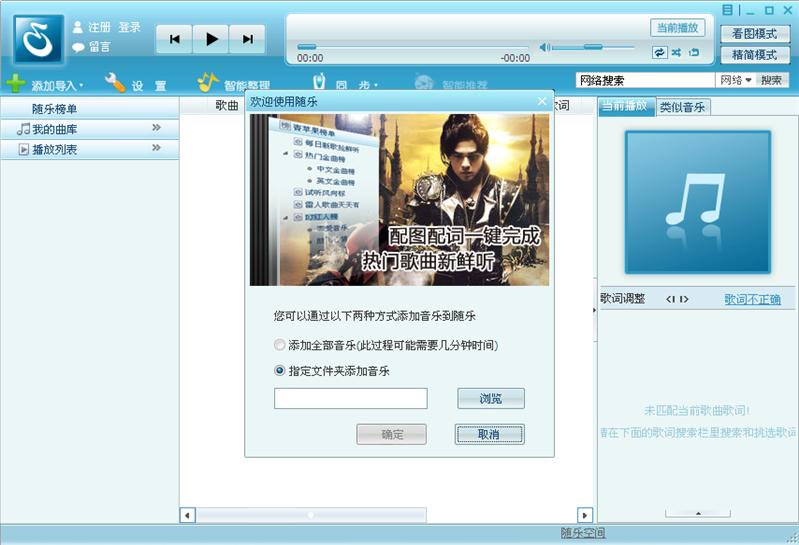The width and height of the screenshot is (799, 545).
Task: Click the green plus 添加导入 icon
Action: click(16, 83)
